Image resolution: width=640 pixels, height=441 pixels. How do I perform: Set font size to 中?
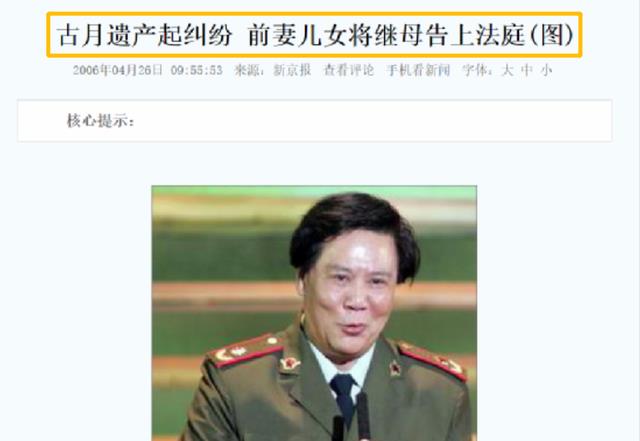point(527,70)
